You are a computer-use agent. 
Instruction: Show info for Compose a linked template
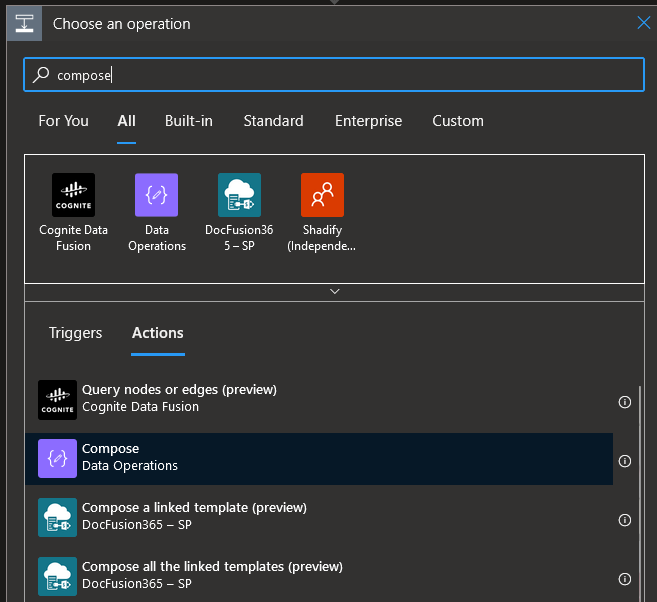pos(624,520)
